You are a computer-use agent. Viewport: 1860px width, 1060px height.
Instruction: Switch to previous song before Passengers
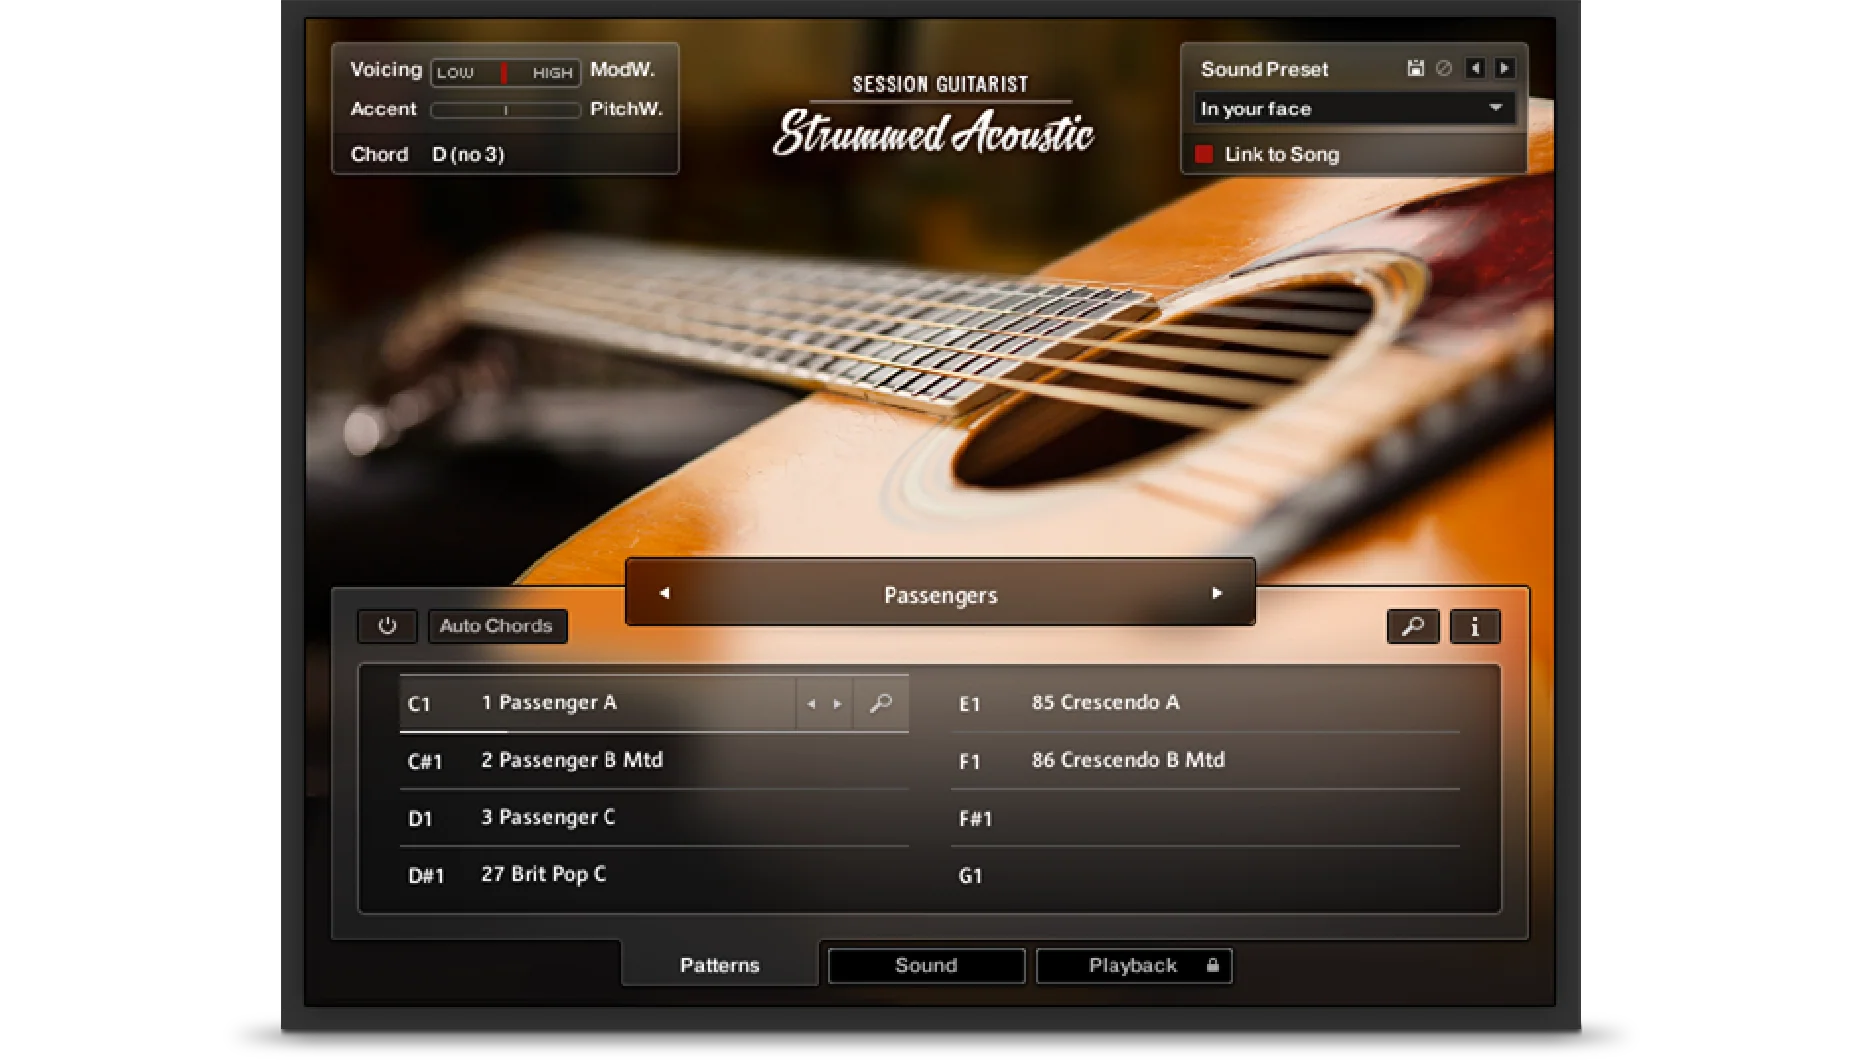(664, 593)
